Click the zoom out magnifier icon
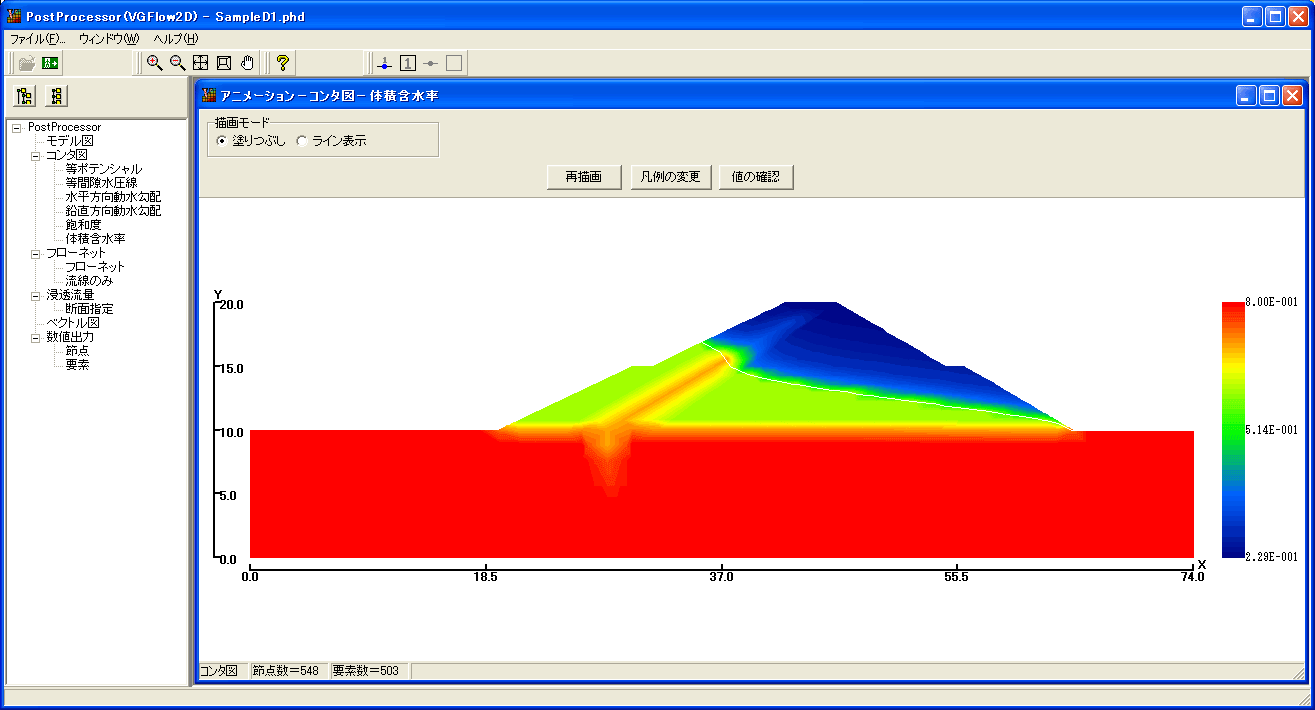The height and width of the screenshot is (710, 1315). click(x=177, y=63)
